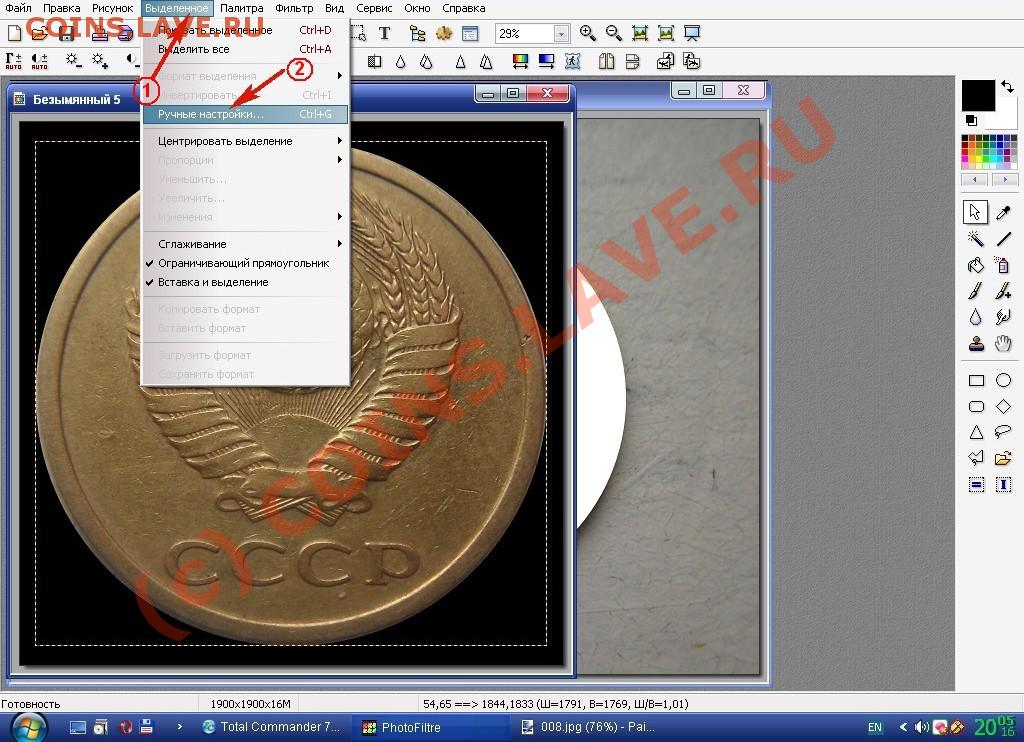Select the Smudge finger tool
This screenshot has width=1024, height=742.
pos(1003,317)
